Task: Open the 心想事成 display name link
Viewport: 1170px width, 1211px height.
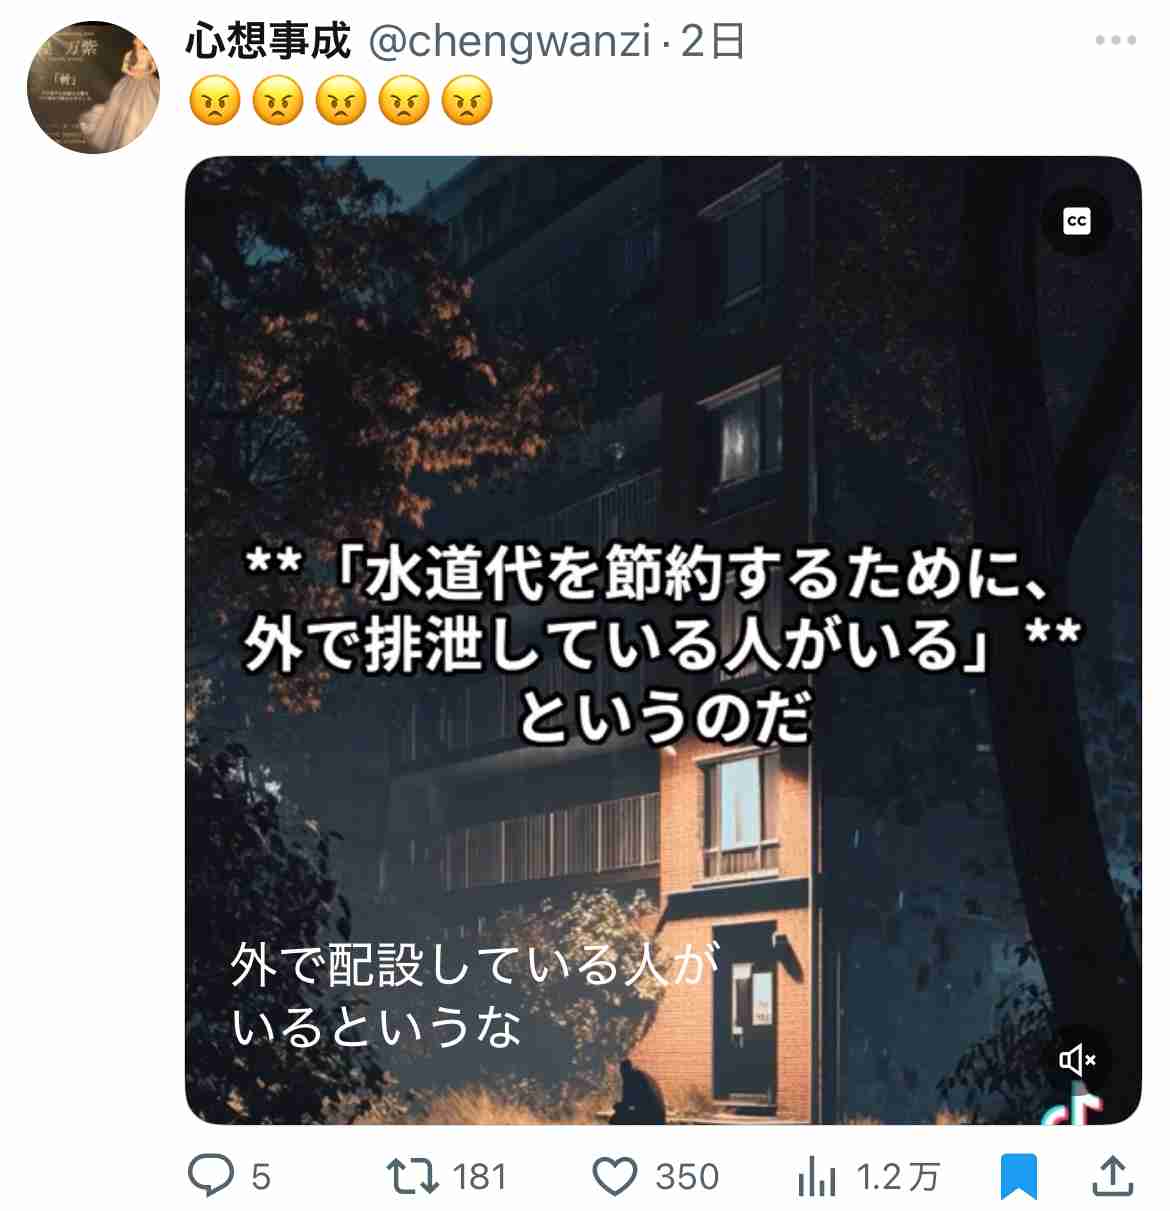Action: coord(268,41)
